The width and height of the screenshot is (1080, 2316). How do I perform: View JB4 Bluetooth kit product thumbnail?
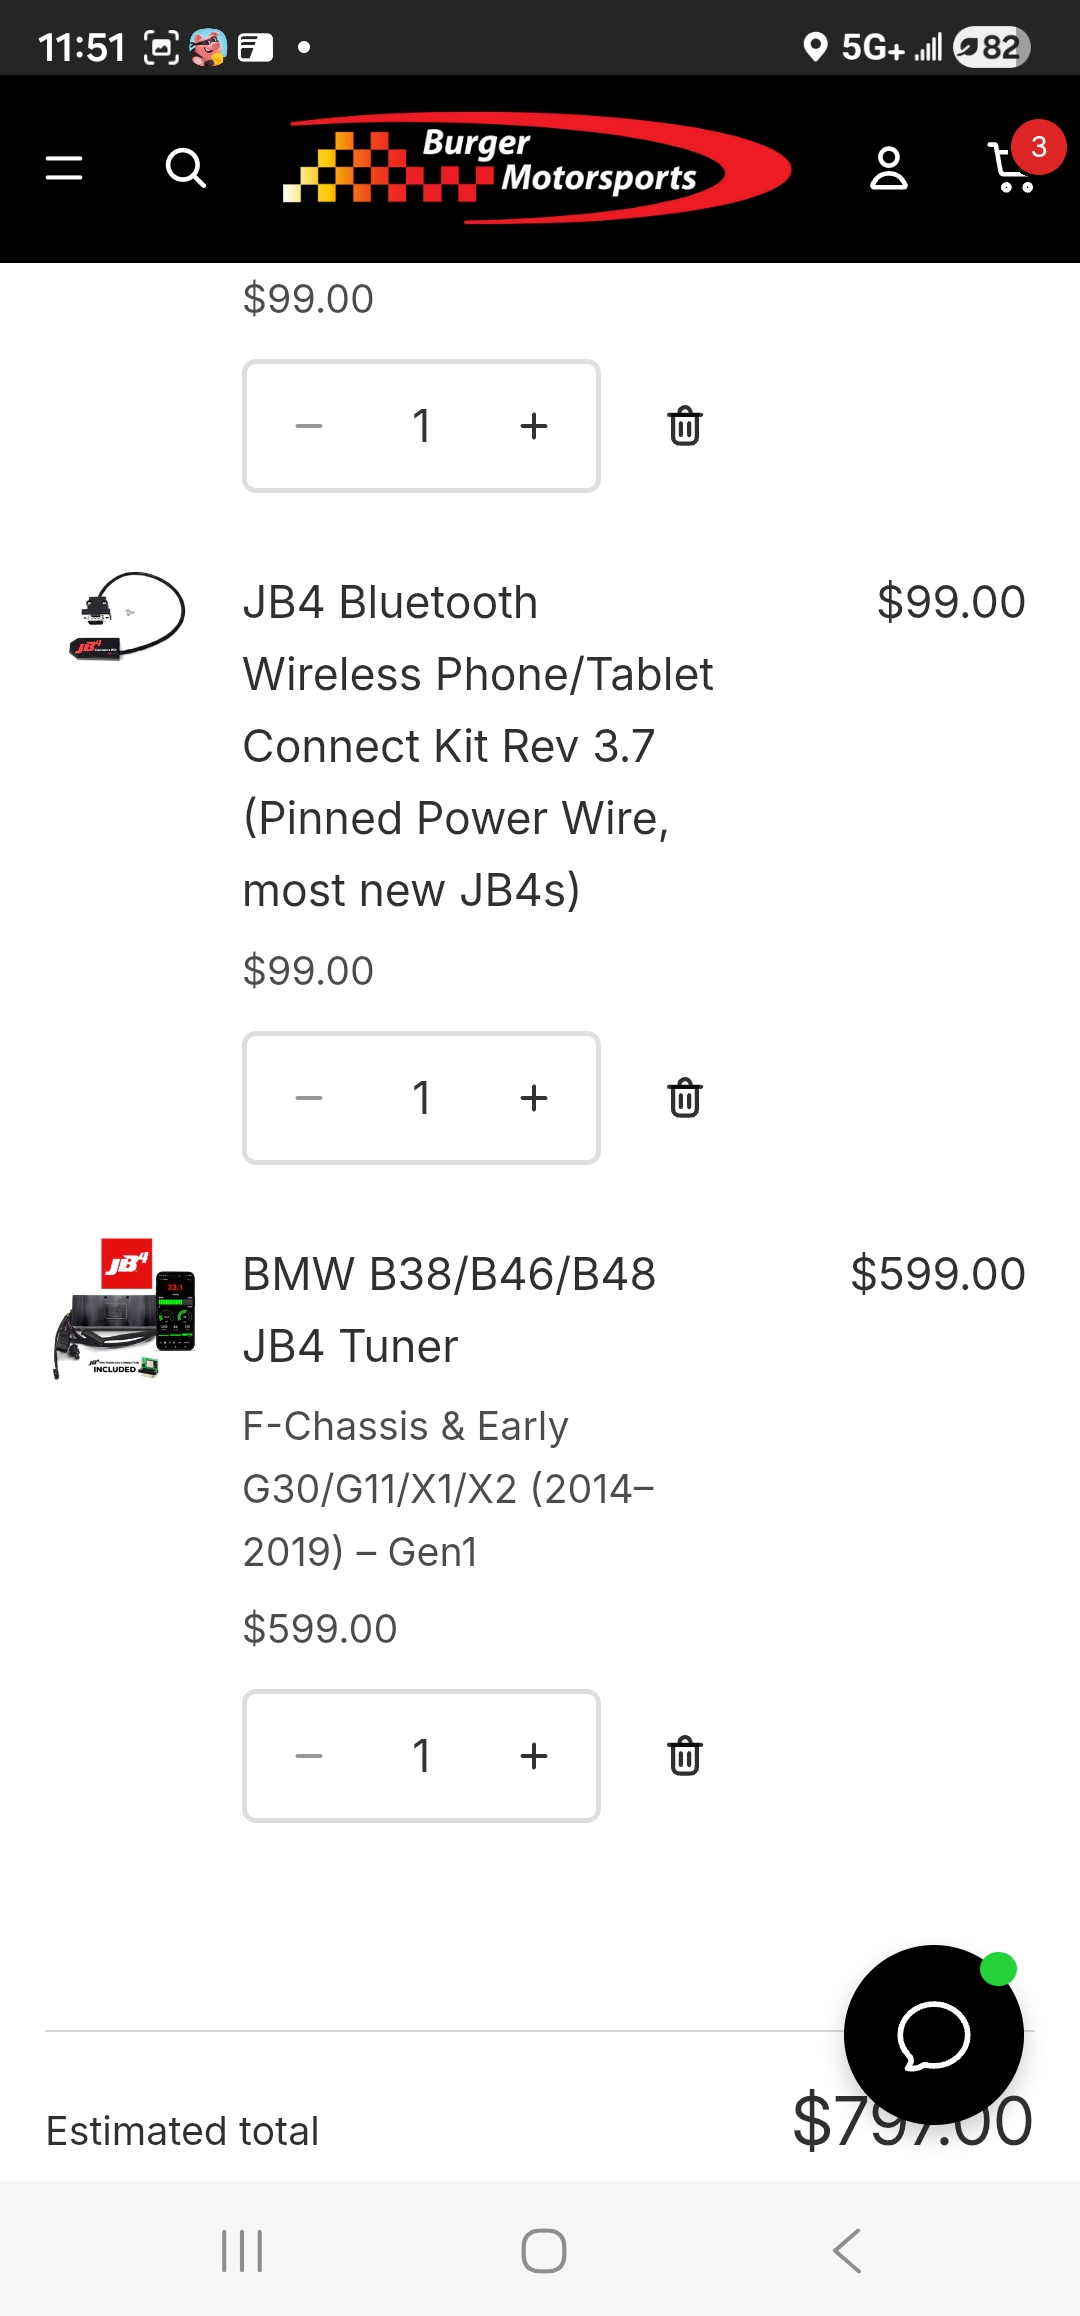pyautogui.click(x=127, y=617)
